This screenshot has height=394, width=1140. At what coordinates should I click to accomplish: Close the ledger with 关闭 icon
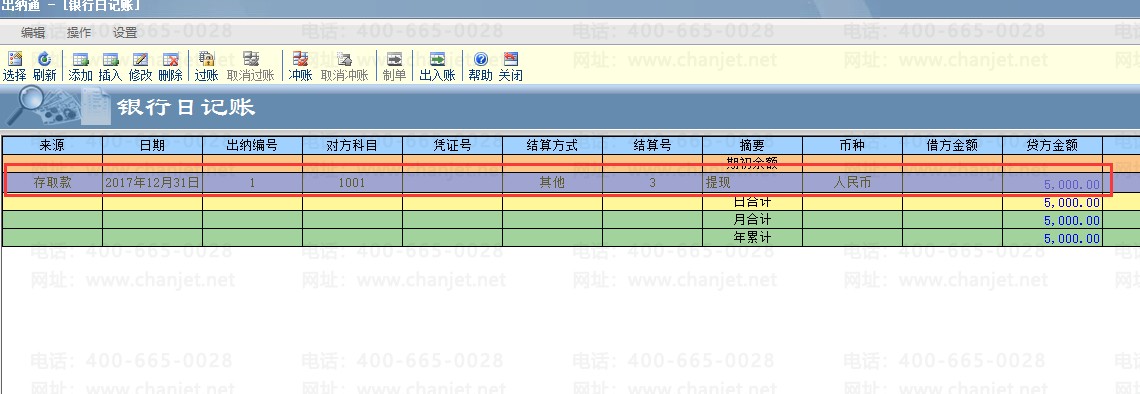point(510,66)
